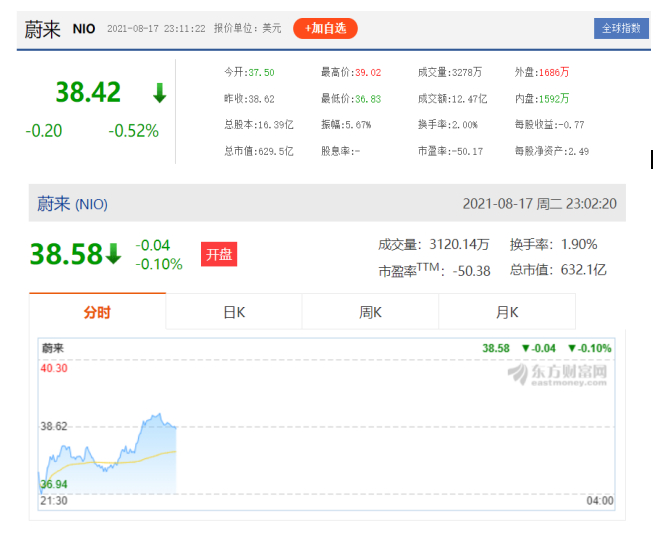Click the 04:00 chart end time
The height and width of the screenshot is (540, 671).
point(600,501)
